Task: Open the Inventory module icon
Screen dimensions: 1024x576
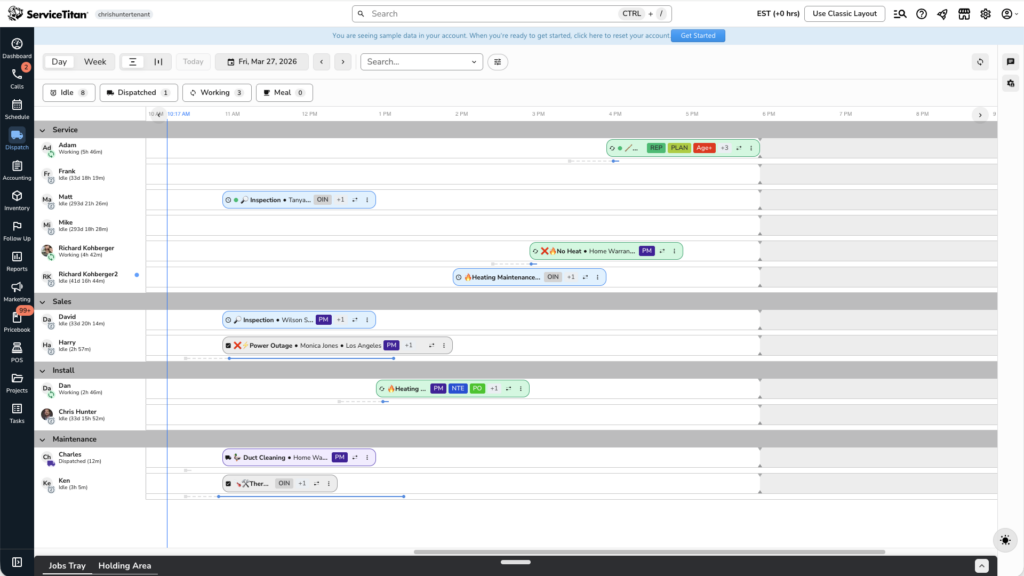Action: tap(17, 199)
